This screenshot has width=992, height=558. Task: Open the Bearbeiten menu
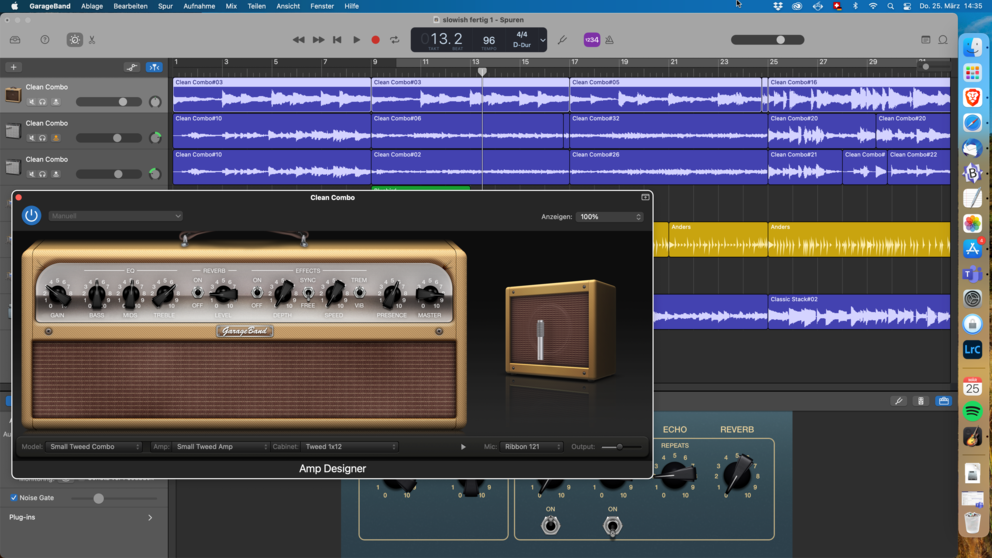tap(130, 6)
